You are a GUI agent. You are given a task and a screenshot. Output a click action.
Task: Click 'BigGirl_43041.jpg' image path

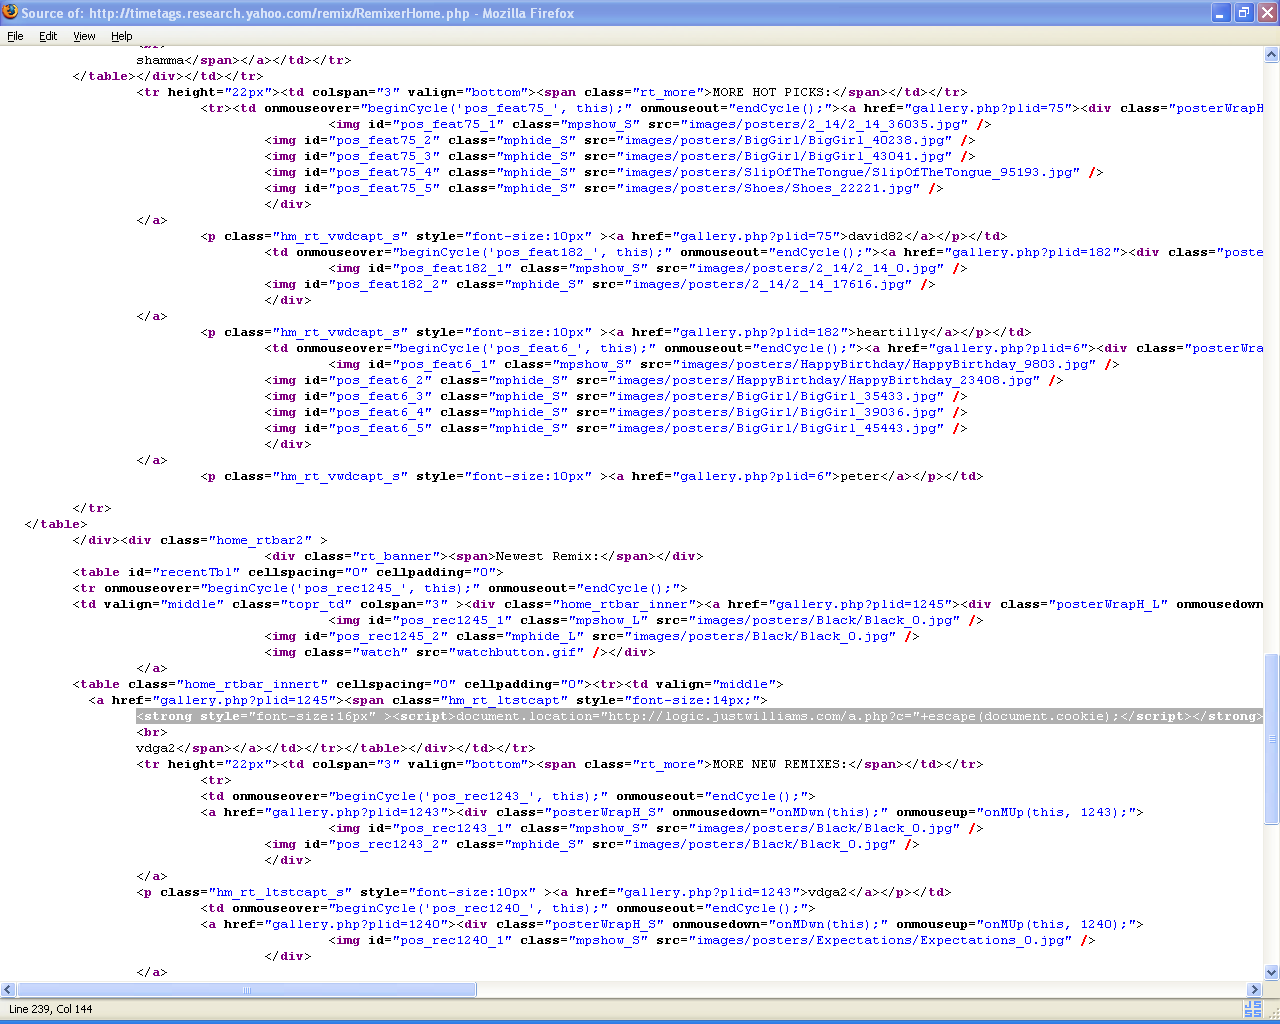pyautogui.click(x=876, y=156)
